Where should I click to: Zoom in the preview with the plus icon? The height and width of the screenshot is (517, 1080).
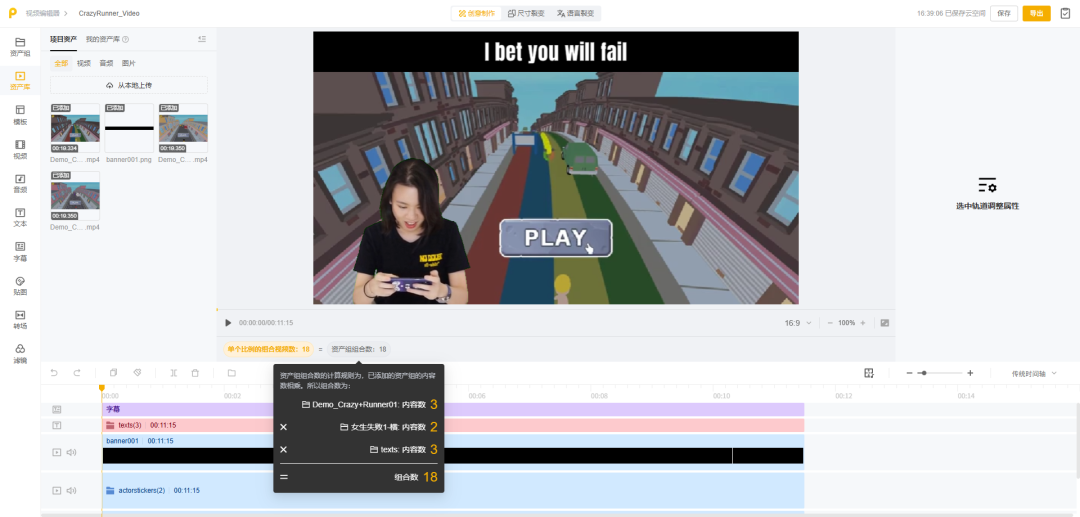863,323
